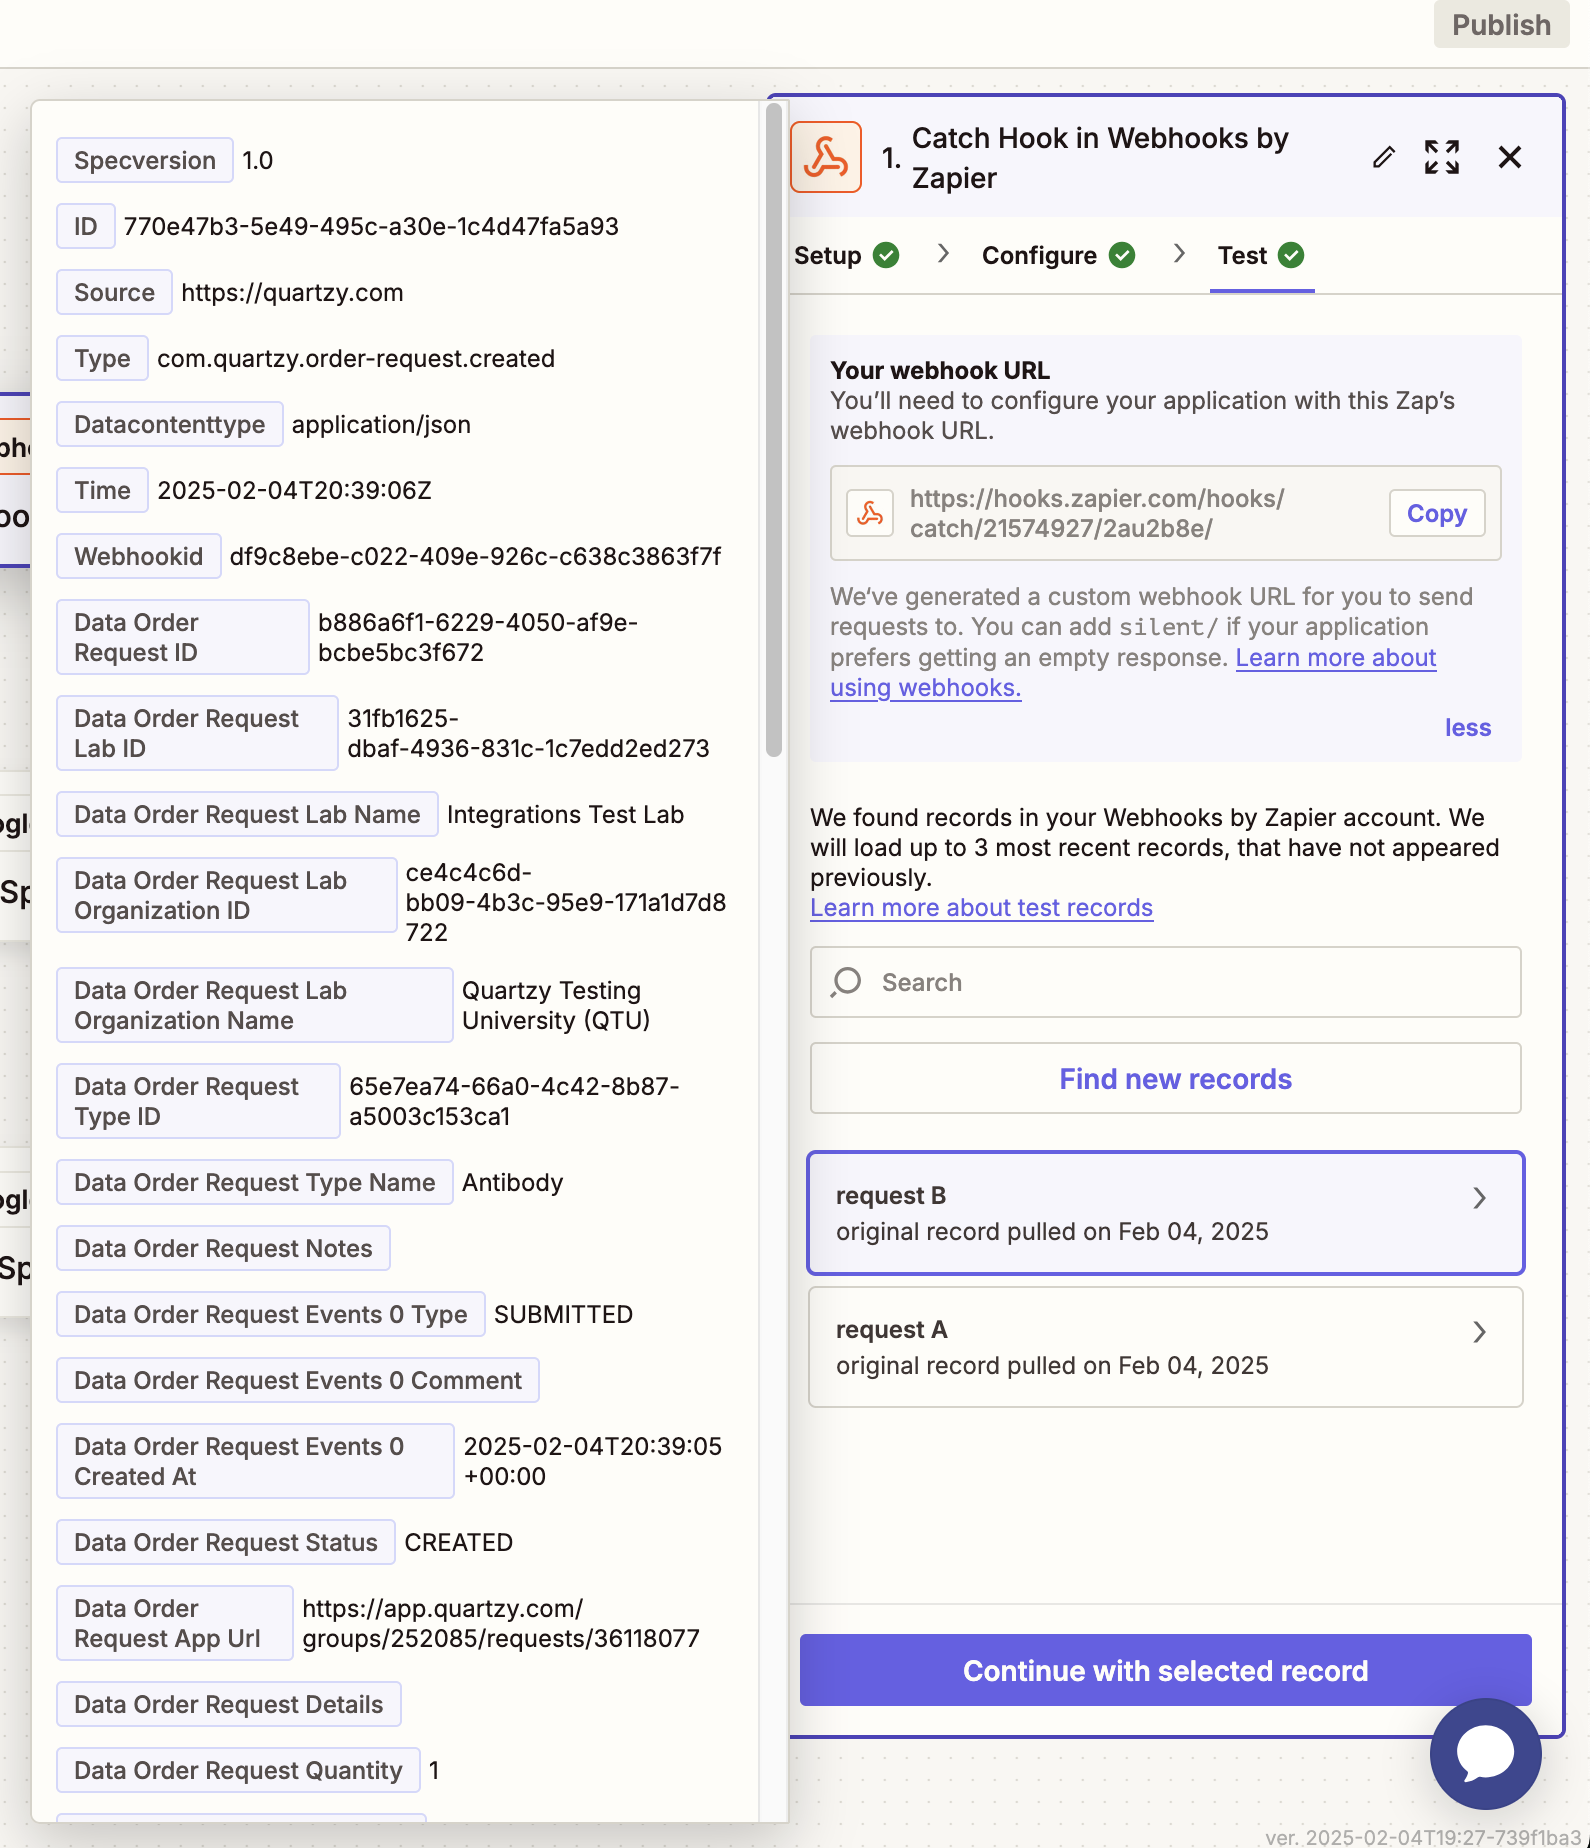Click Data Order Request Events 0 Created At
Viewport: 1590px width, 1848px height.
[x=255, y=1461]
